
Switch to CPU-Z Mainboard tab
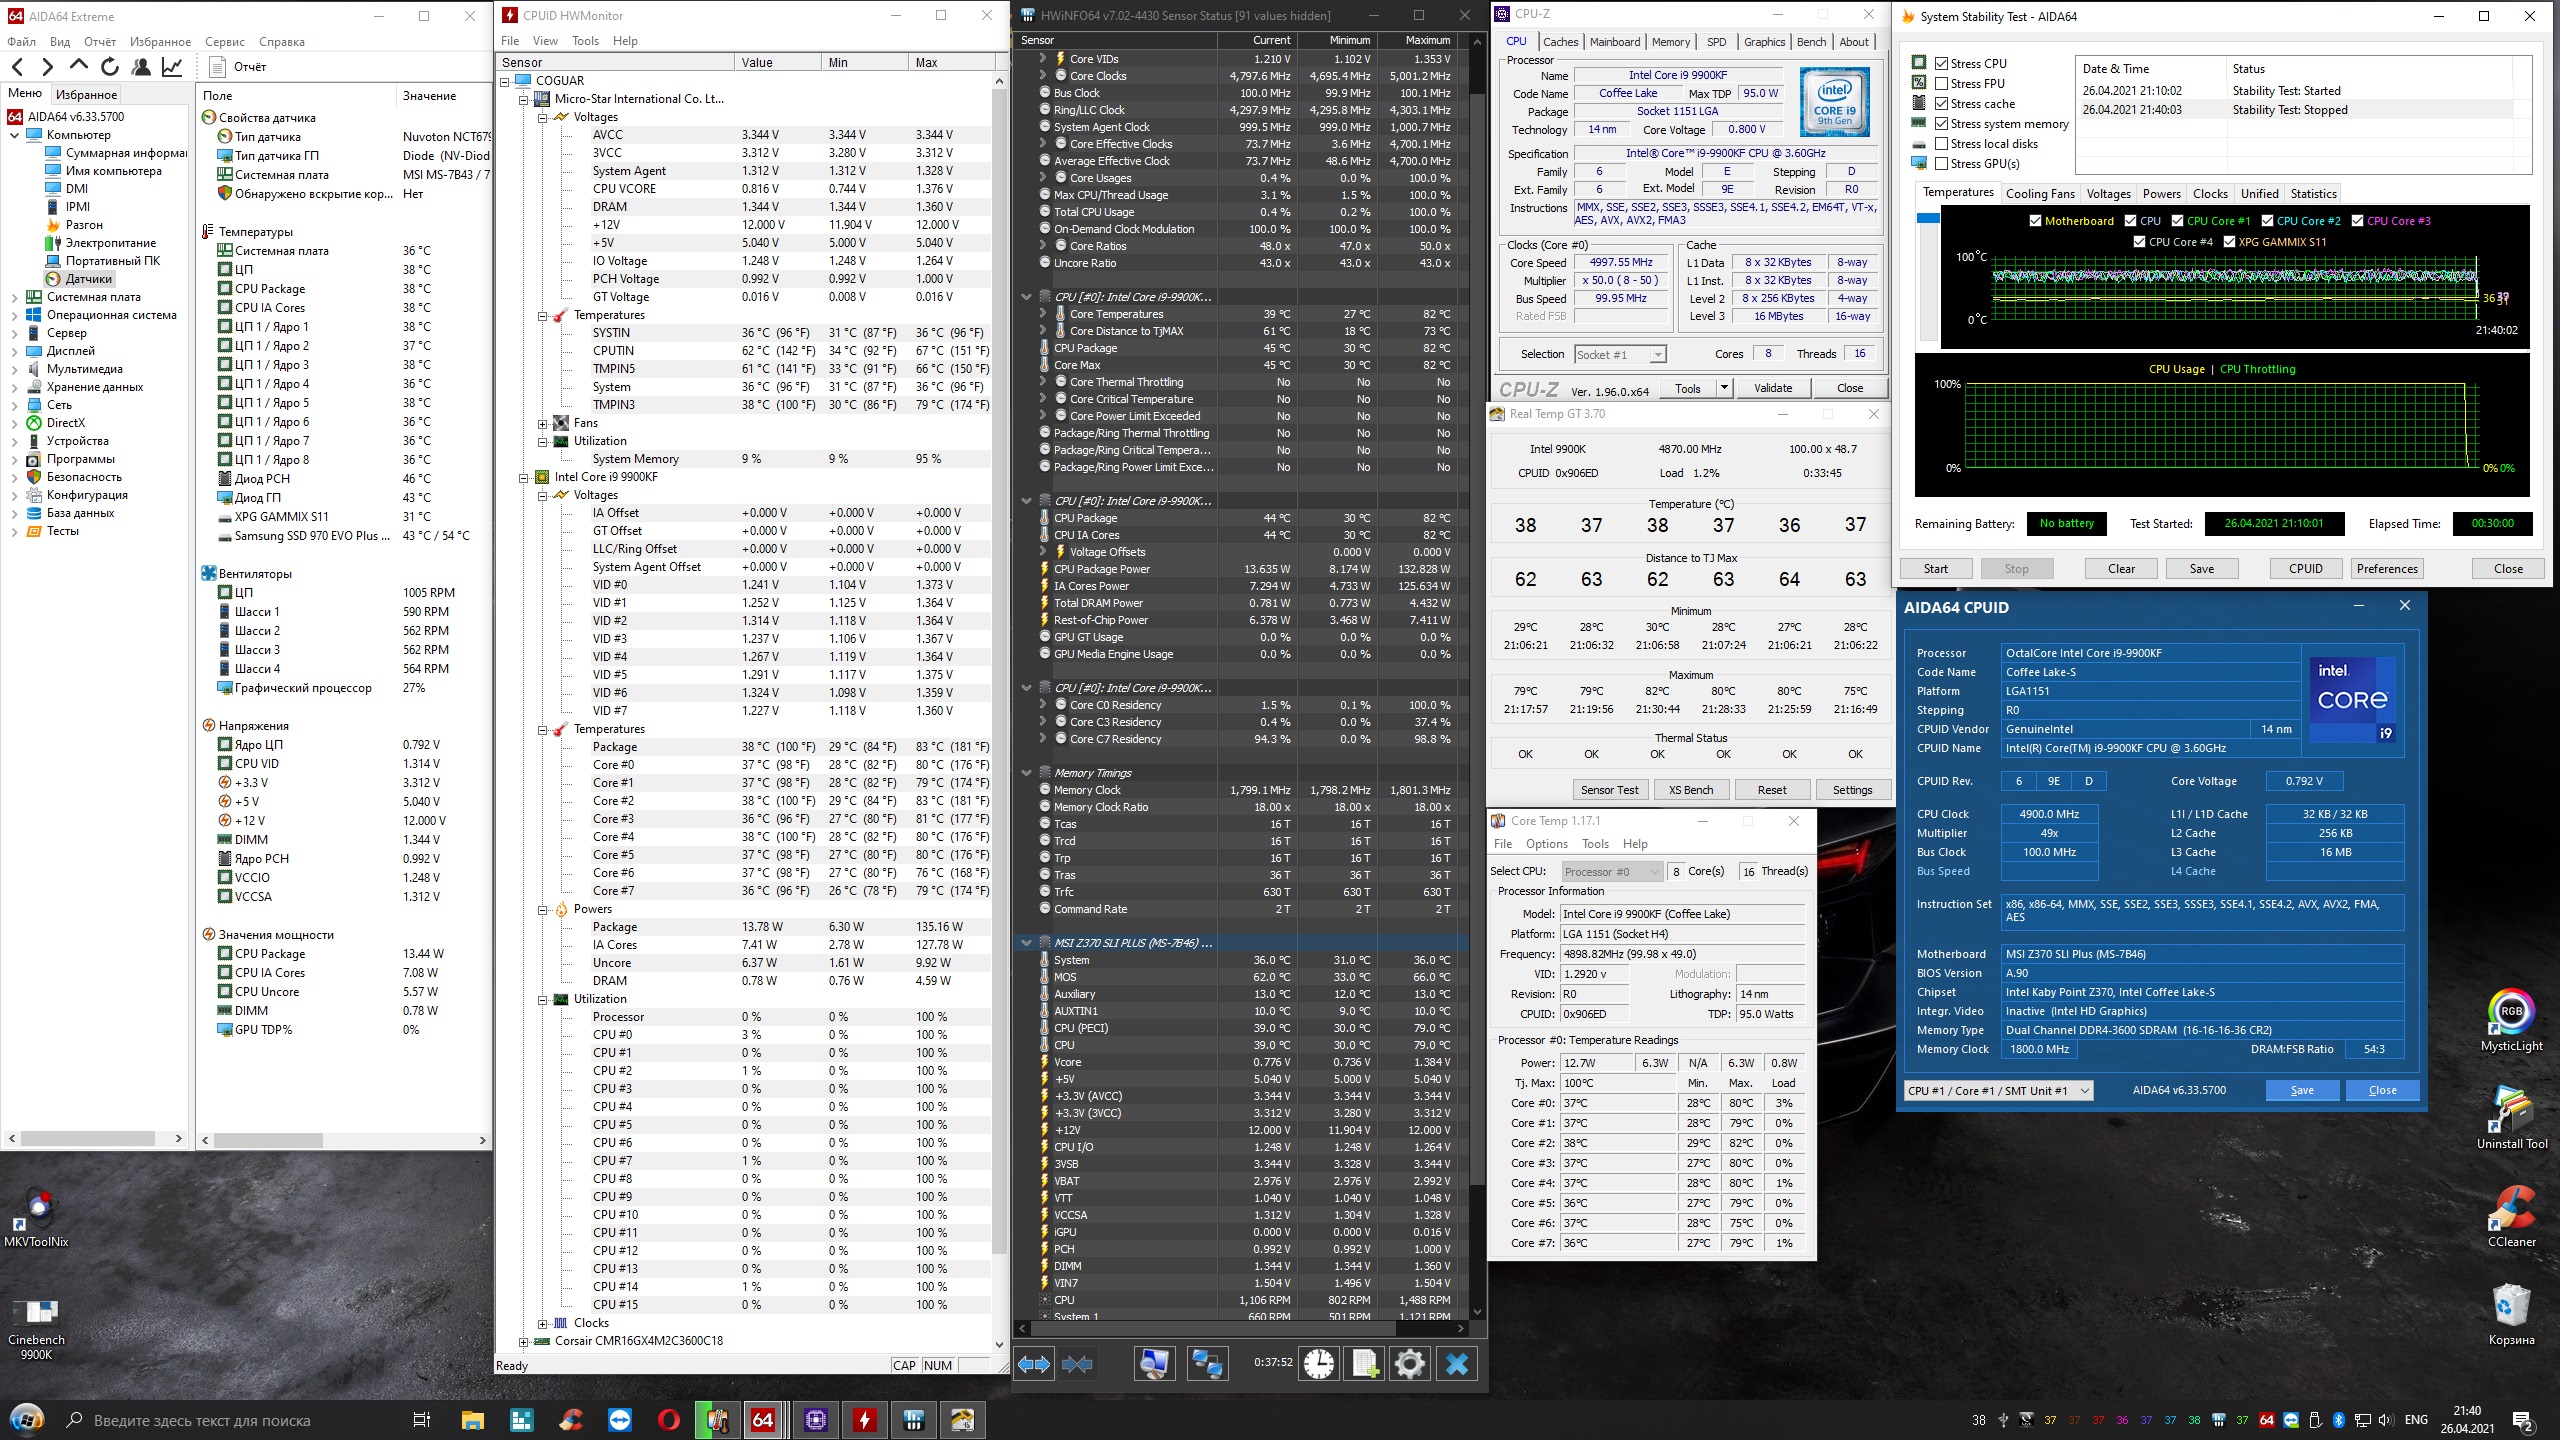pos(1614,42)
